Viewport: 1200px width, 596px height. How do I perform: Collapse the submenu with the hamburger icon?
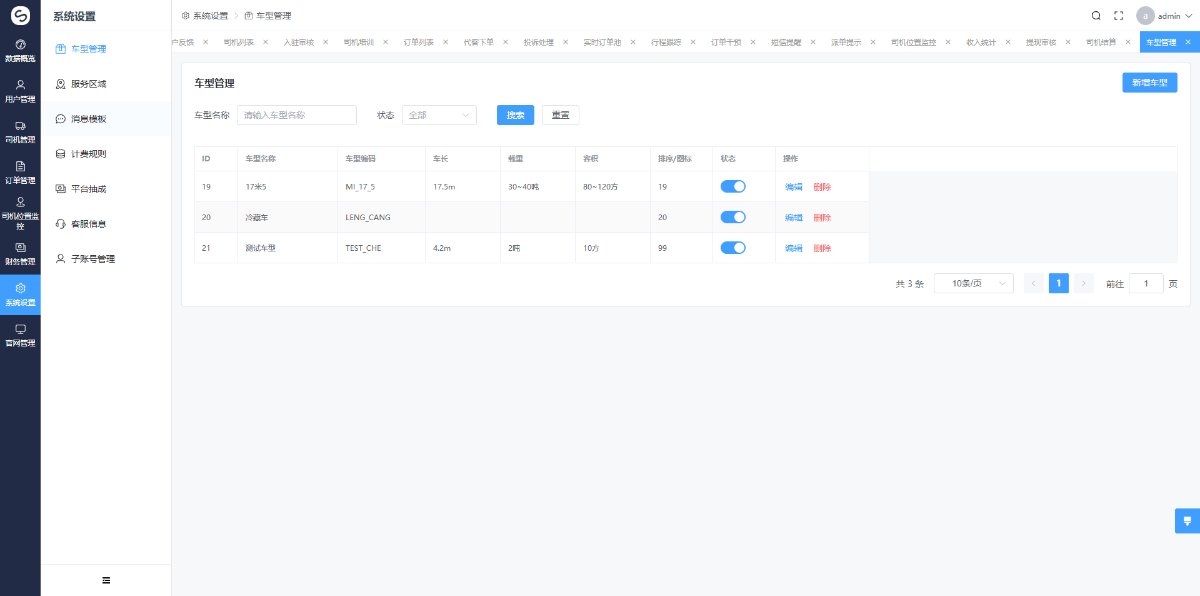106,580
